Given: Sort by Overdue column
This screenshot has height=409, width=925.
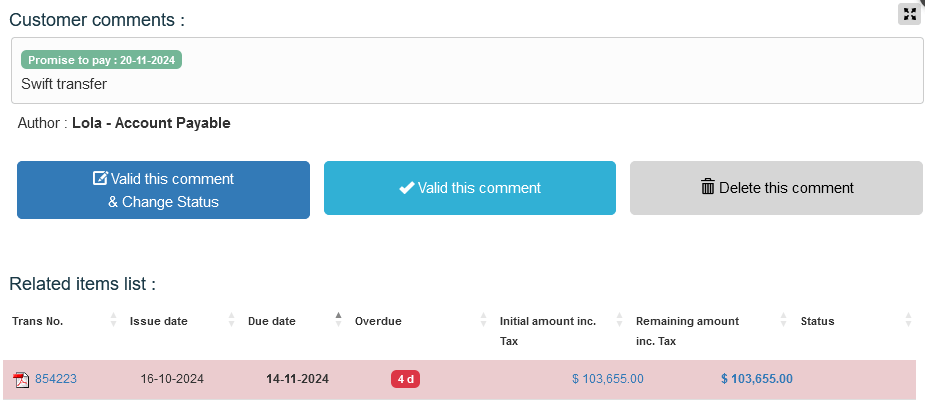Looking at the screenshot, I should click(378, 321).
